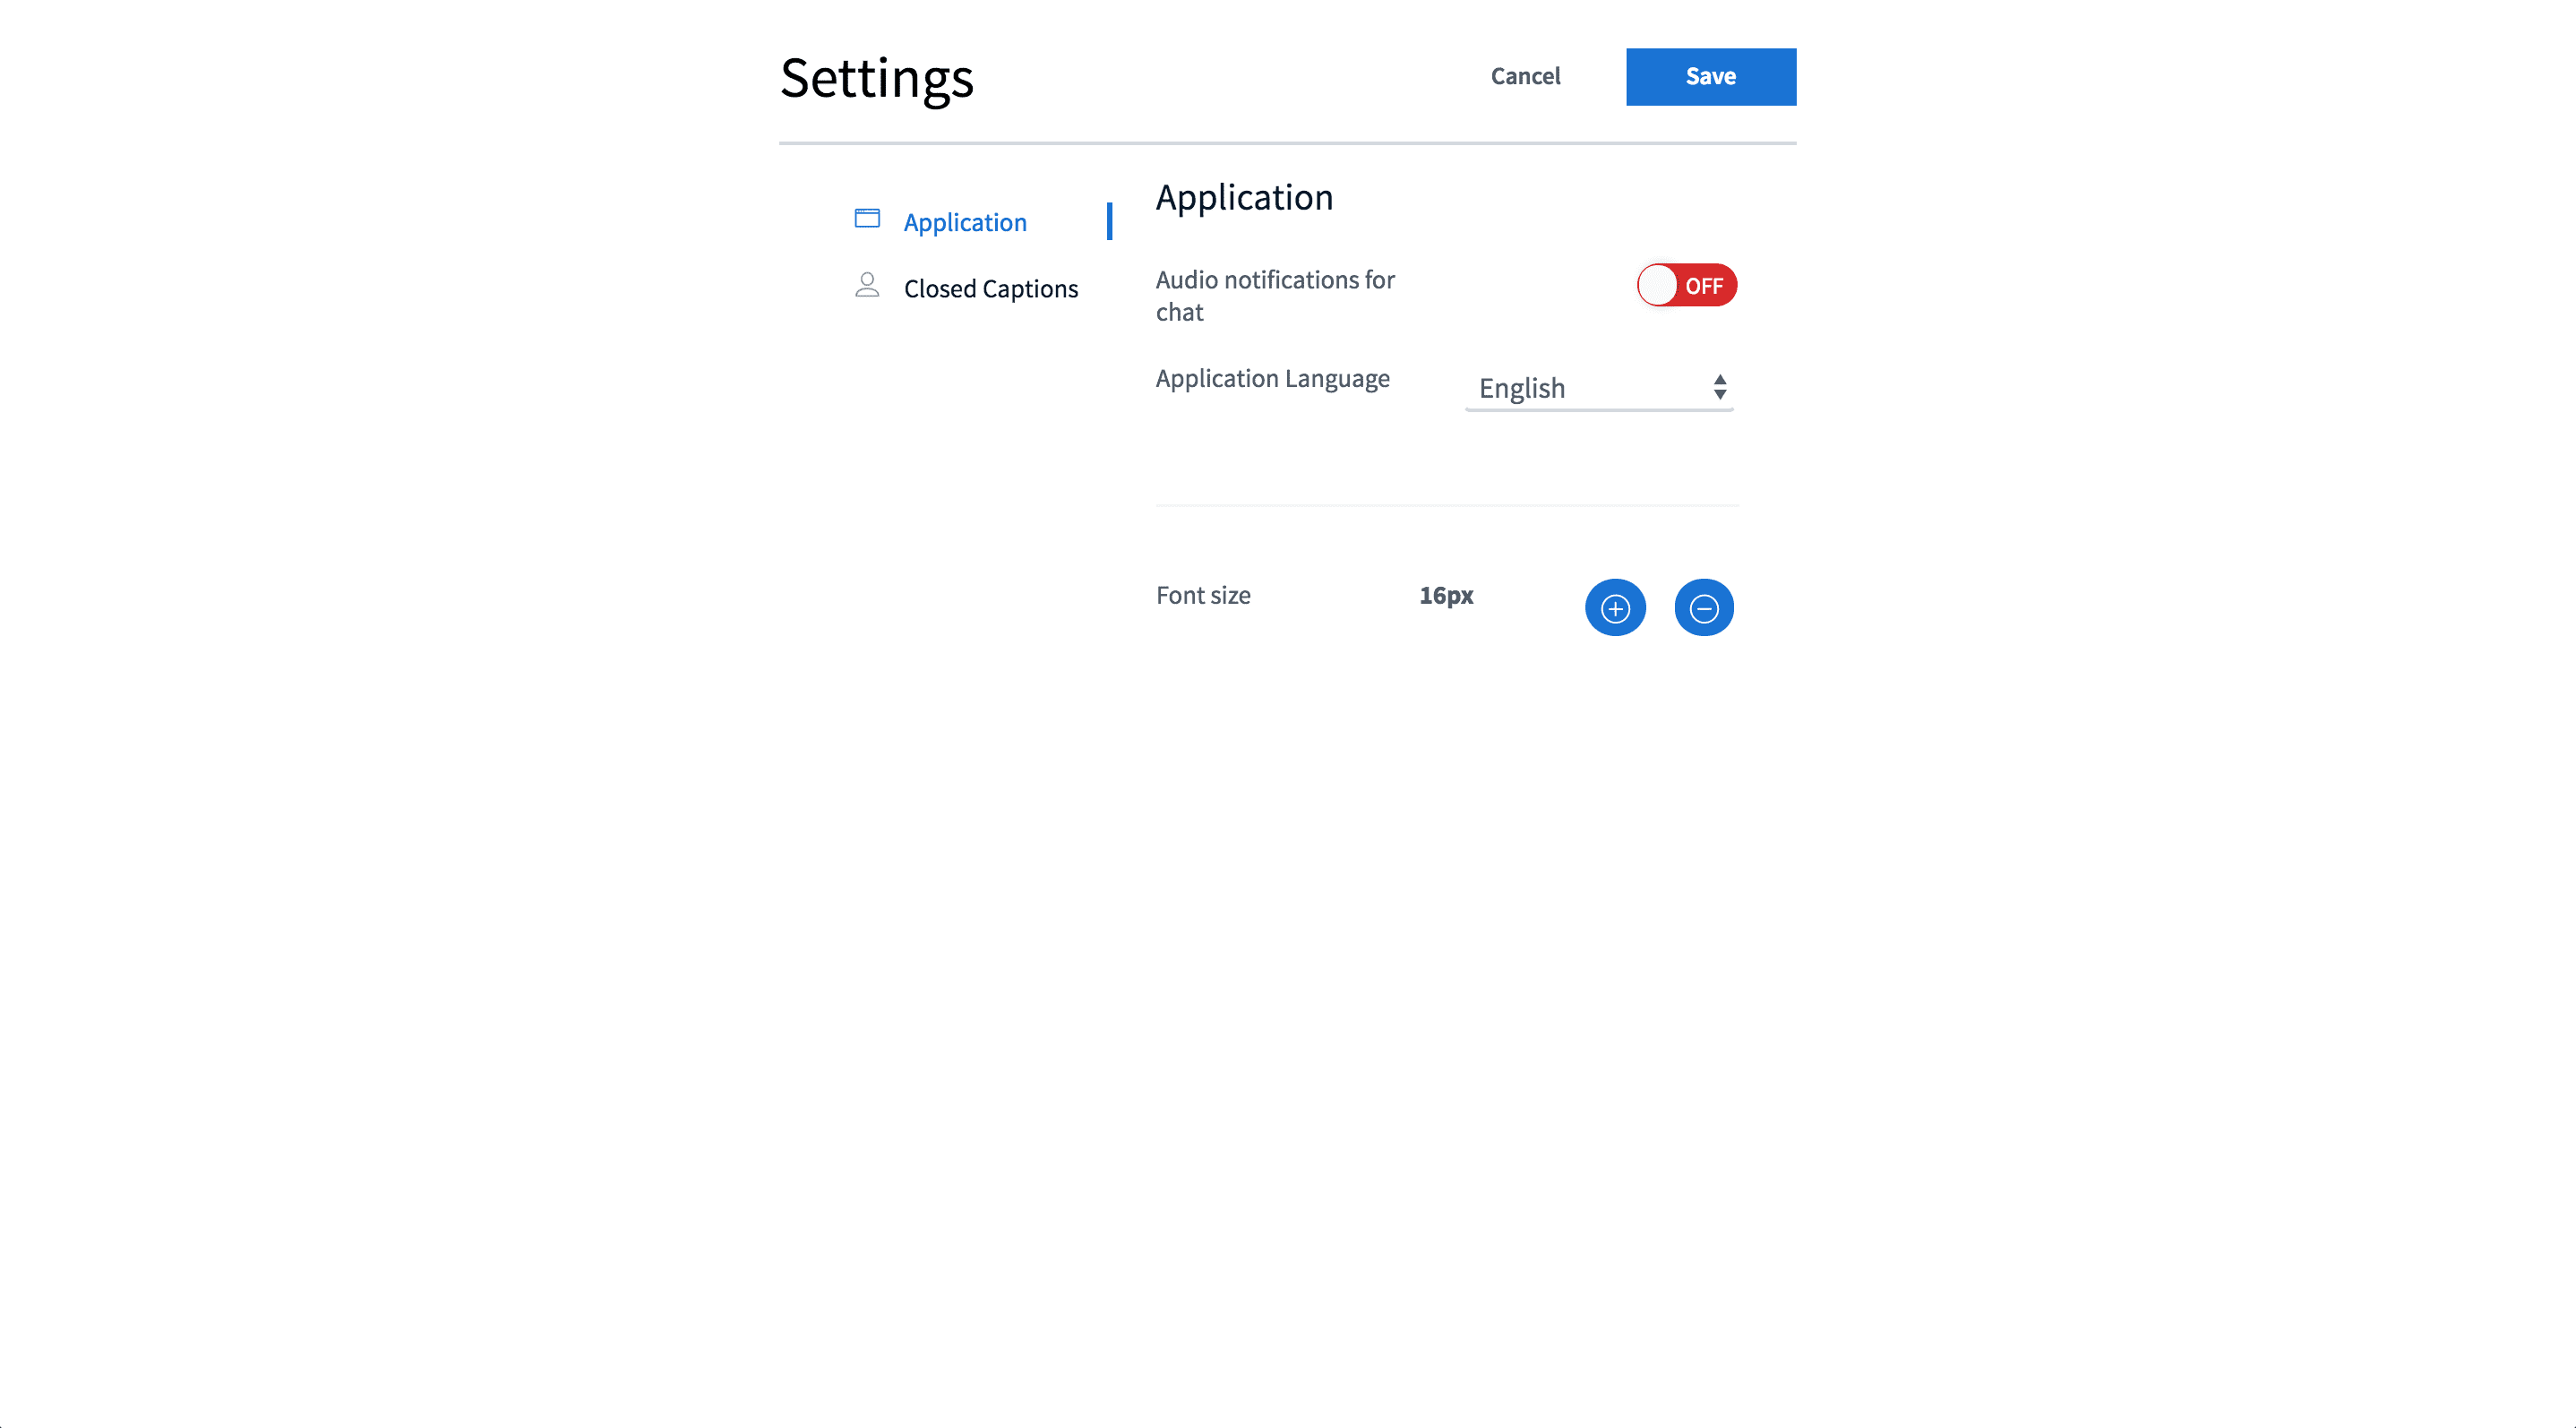Click the Application section heading
The image size is (2576, 1428).
1244,198
